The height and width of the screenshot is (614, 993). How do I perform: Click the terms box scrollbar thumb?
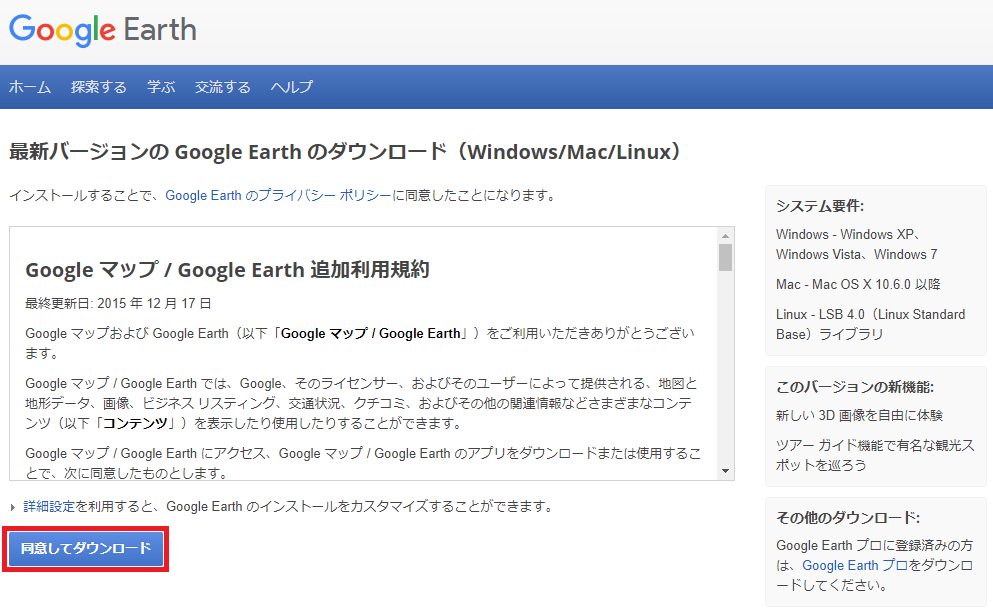click(x=725, y=258)
